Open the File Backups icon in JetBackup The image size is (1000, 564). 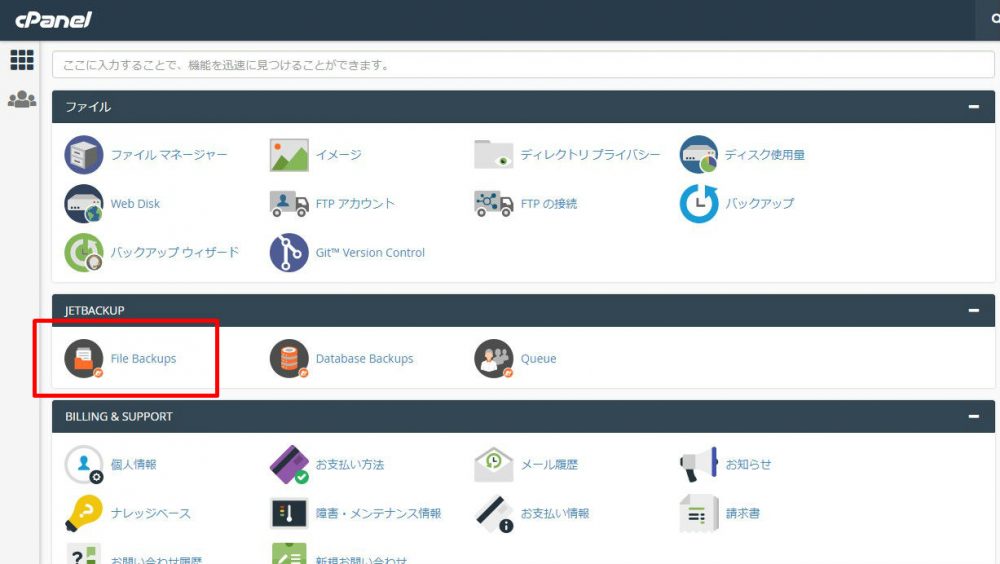84,359
